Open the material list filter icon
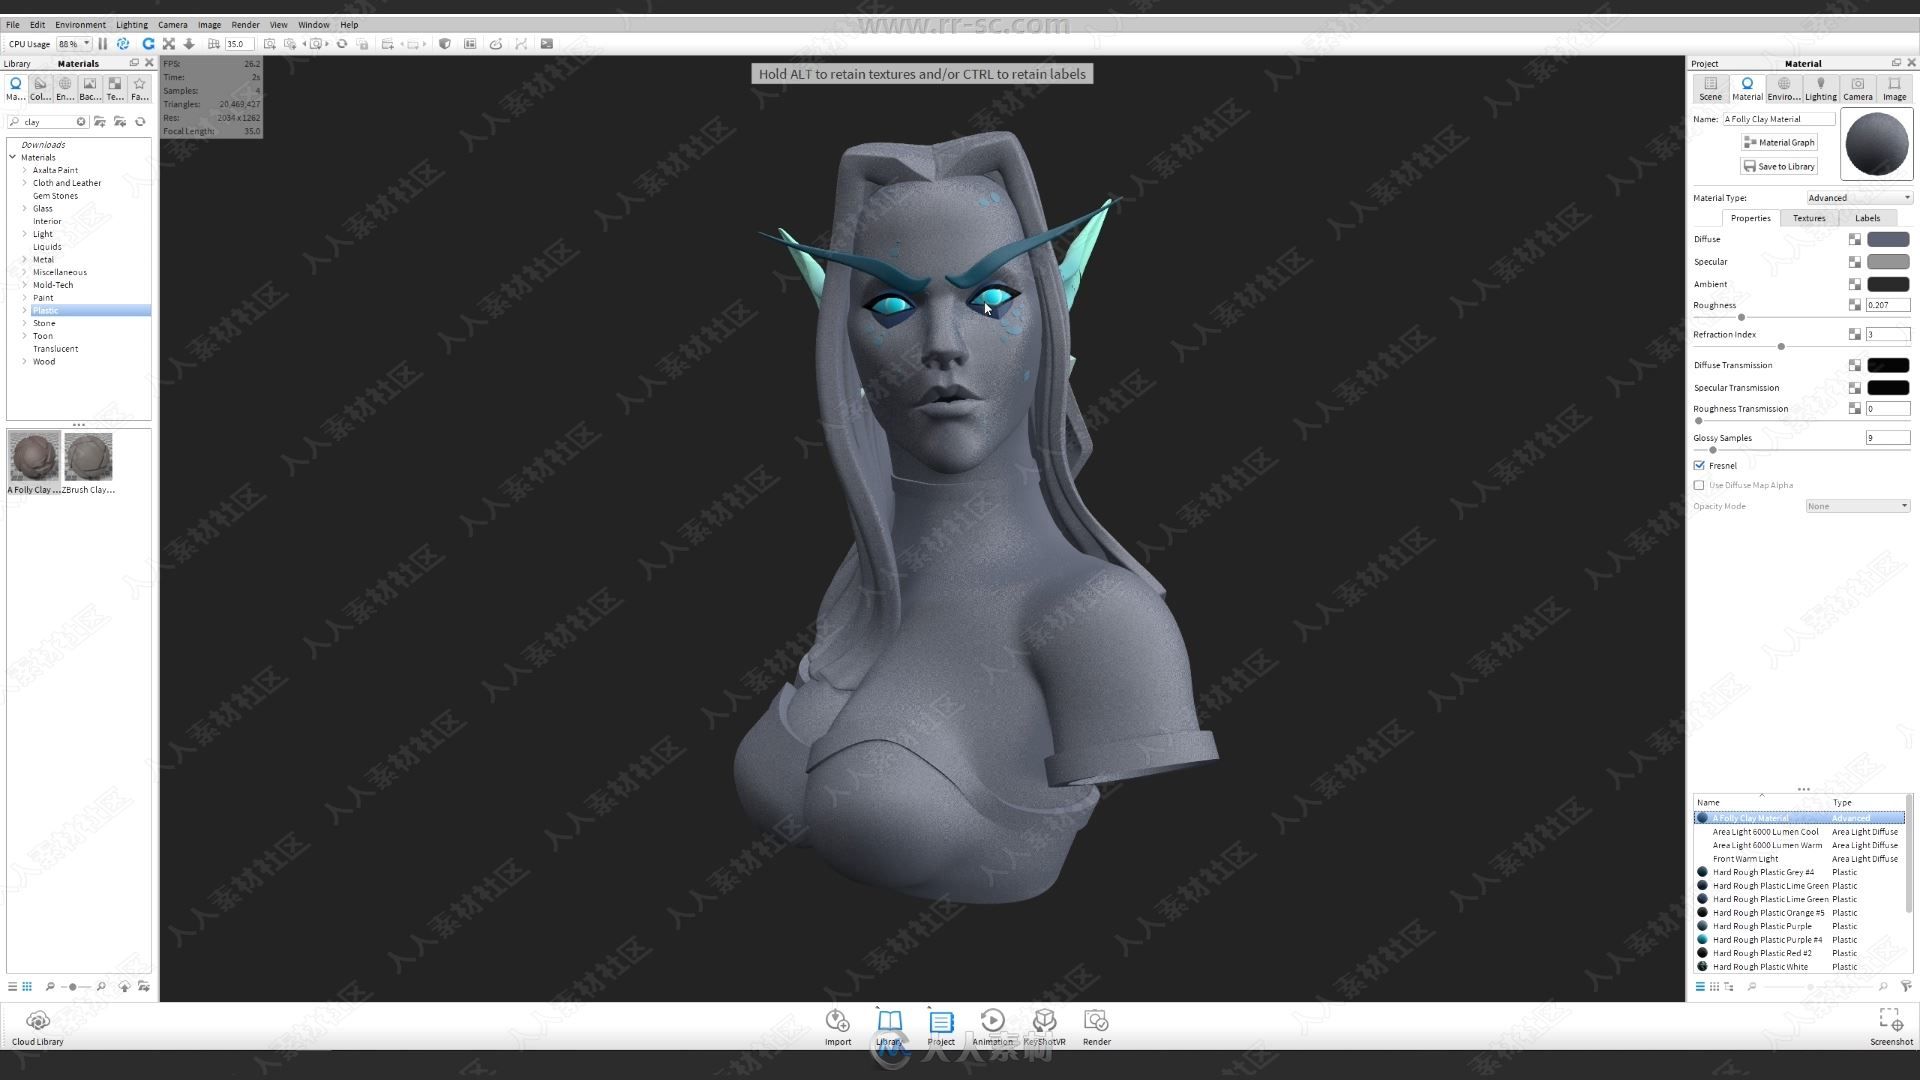This screenshot has width=1920, height=1080. [1906, 987]
